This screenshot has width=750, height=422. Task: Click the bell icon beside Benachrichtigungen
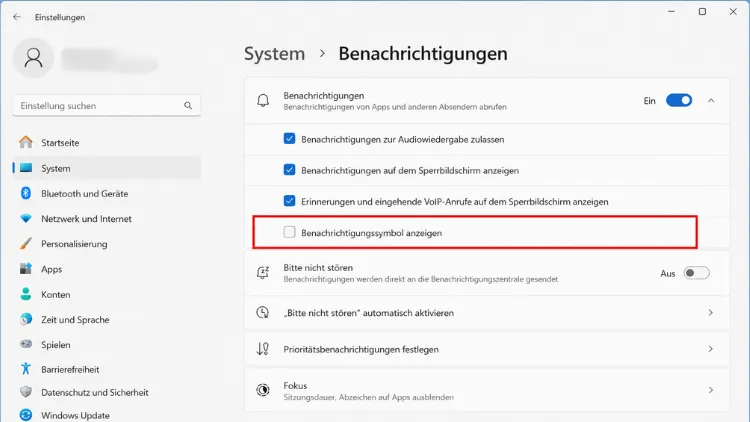(263, 100)
